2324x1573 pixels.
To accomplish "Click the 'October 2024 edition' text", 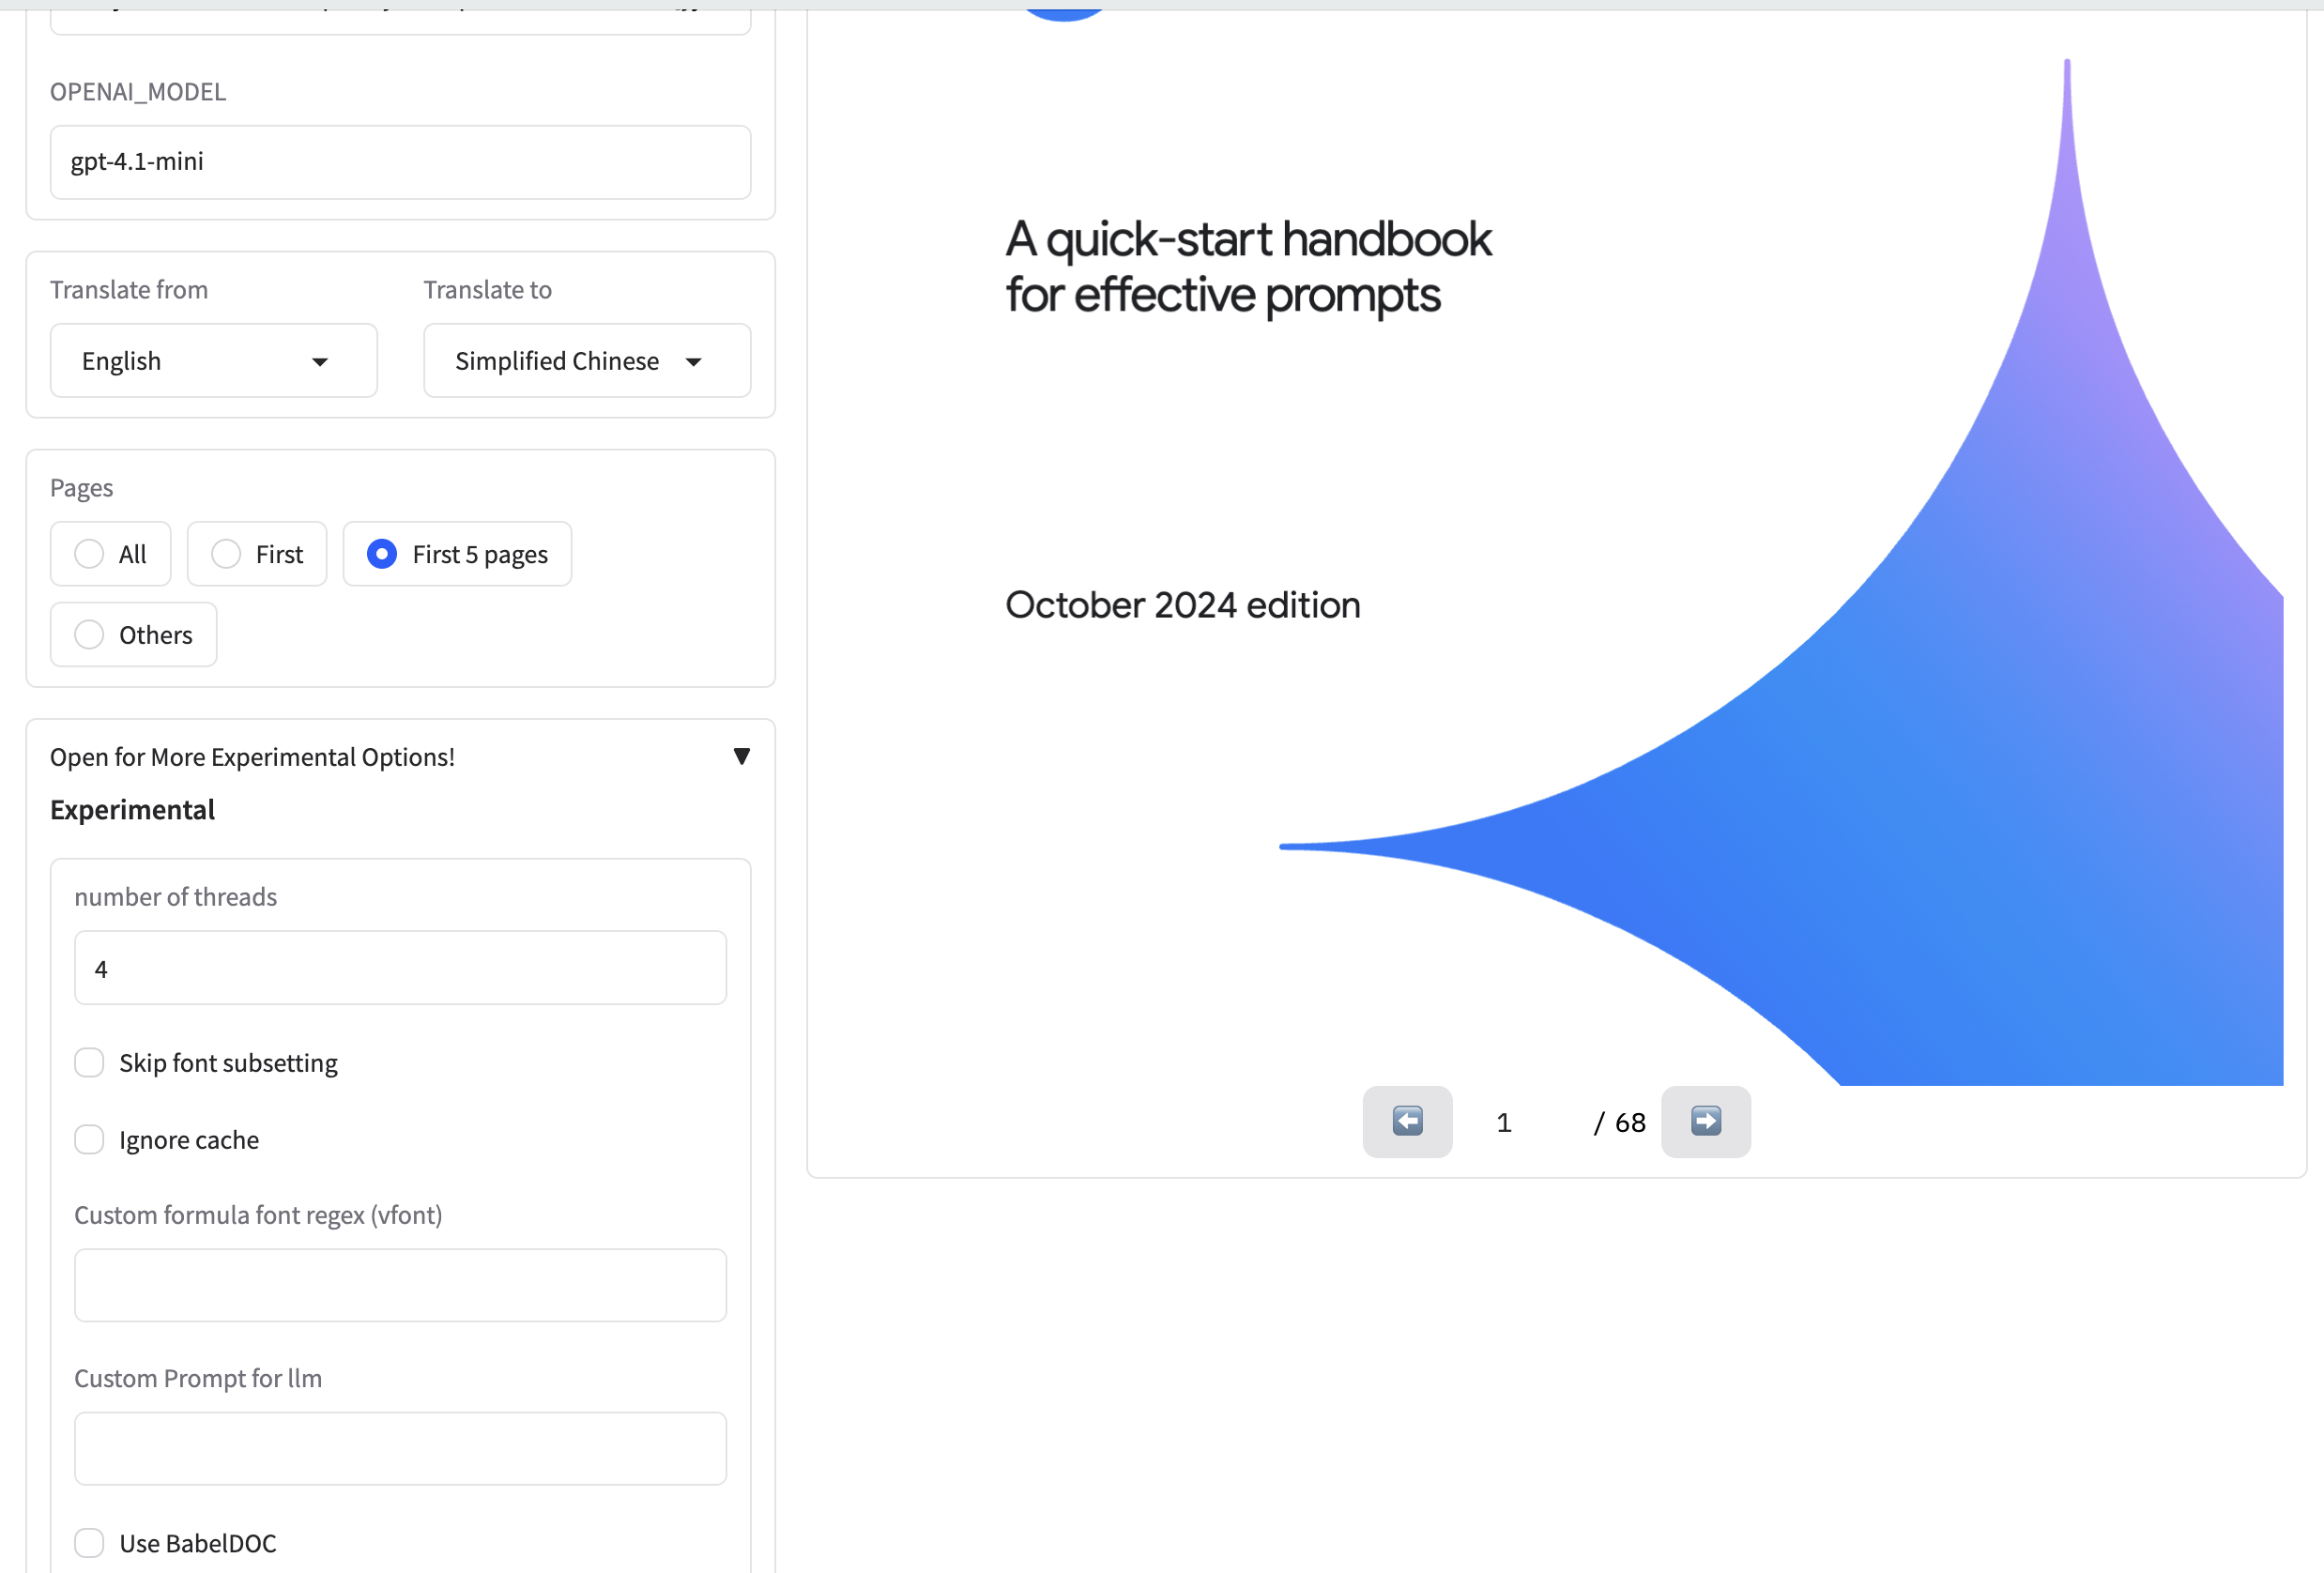I will point(1183,605).
